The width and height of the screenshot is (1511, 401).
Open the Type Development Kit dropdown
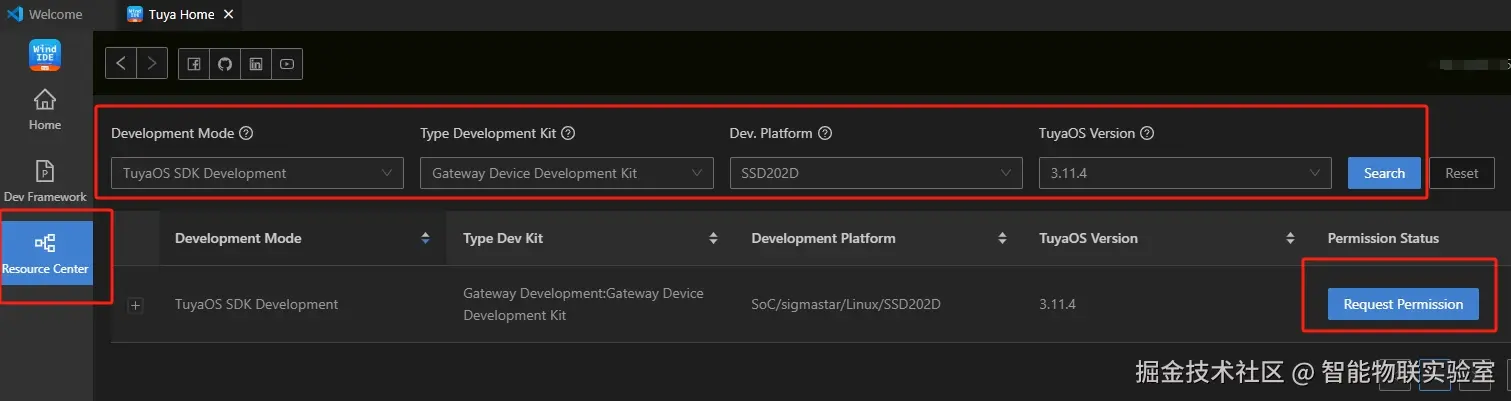(566, 173)
